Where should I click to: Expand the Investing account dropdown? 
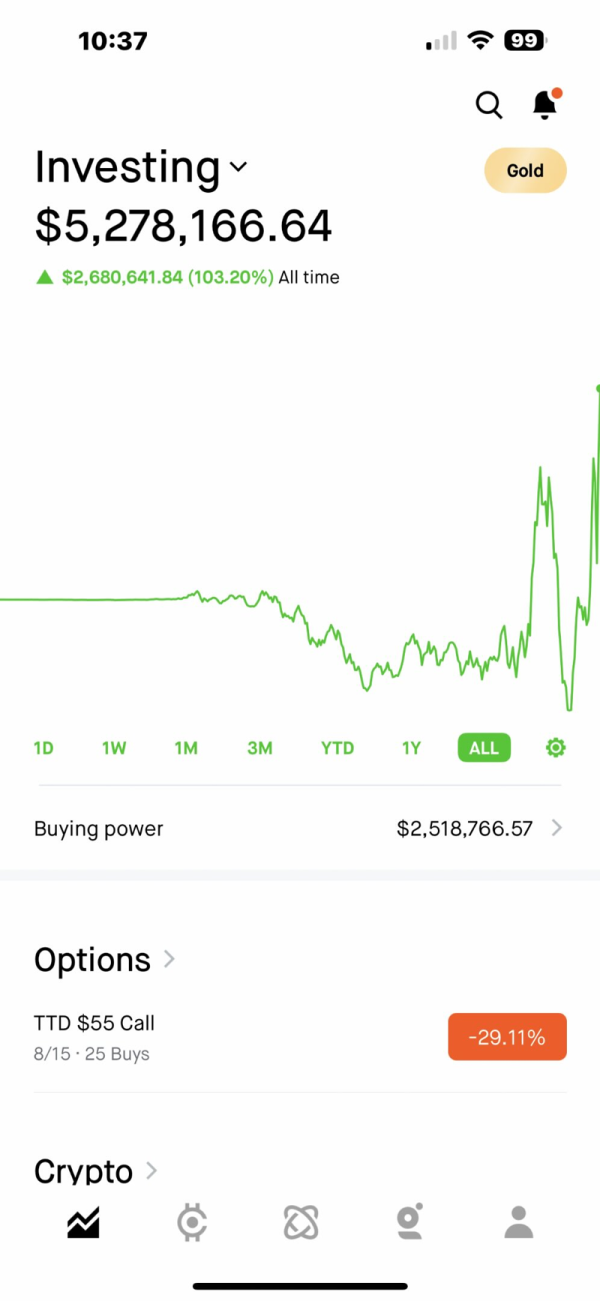click(238, 168)
